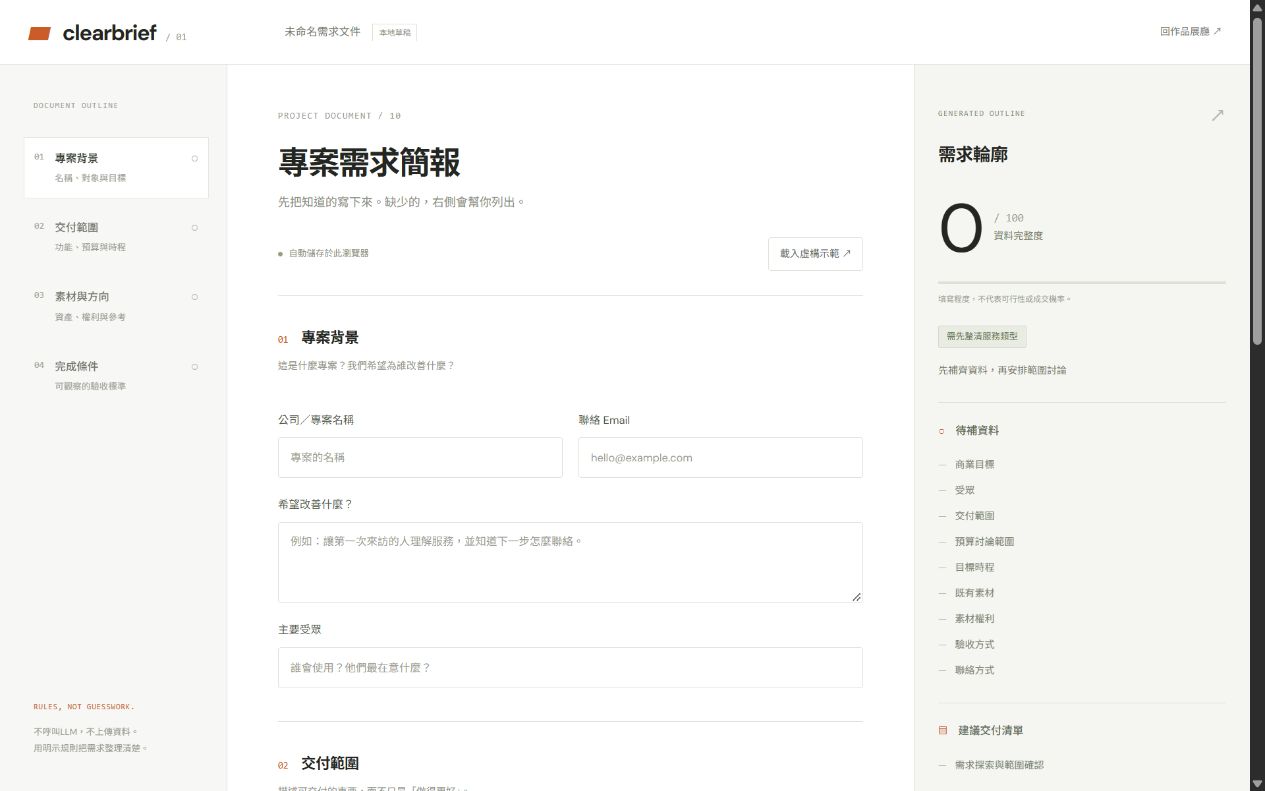The width and height of the screenshot is (1265, 791).
Task: Click the 載入虛構示範 button
Action: pyautogui.click(x=815, y=254)
